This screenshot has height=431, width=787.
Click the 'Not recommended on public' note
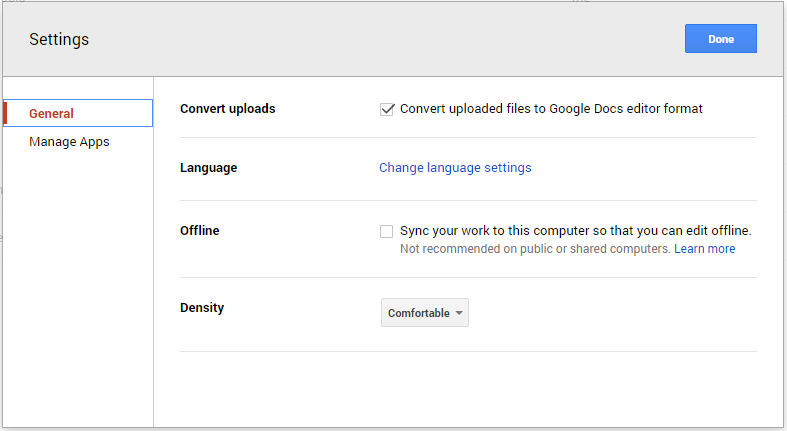tap(535, 249)
